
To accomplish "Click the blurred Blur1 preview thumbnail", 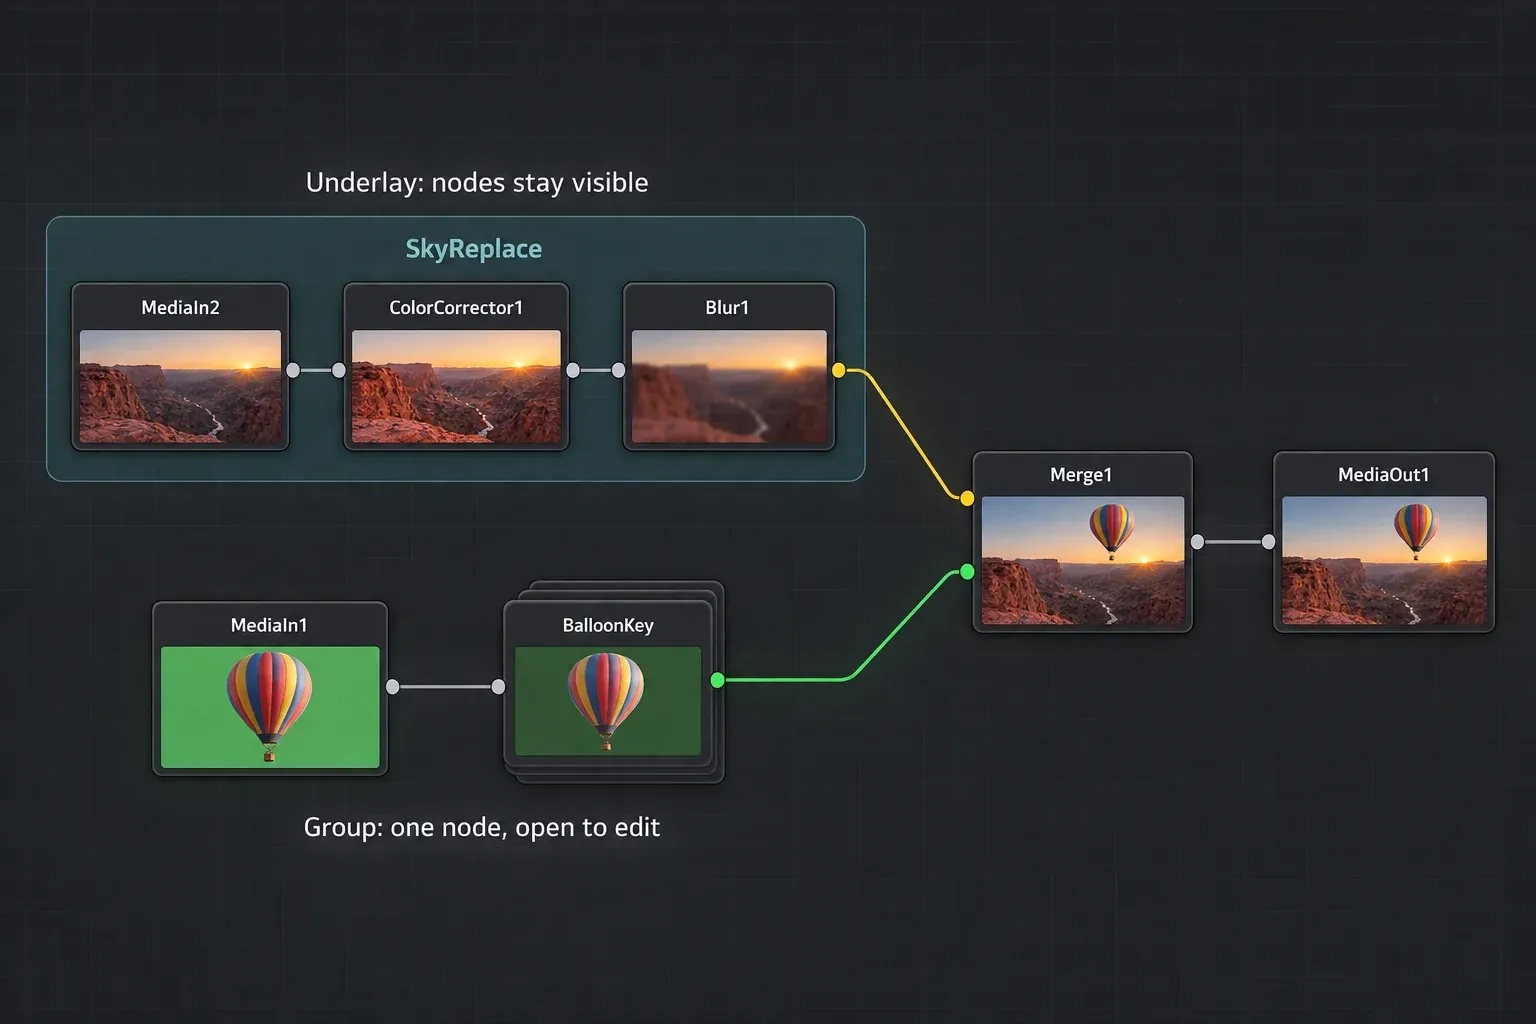I will (x=729, y=386).
